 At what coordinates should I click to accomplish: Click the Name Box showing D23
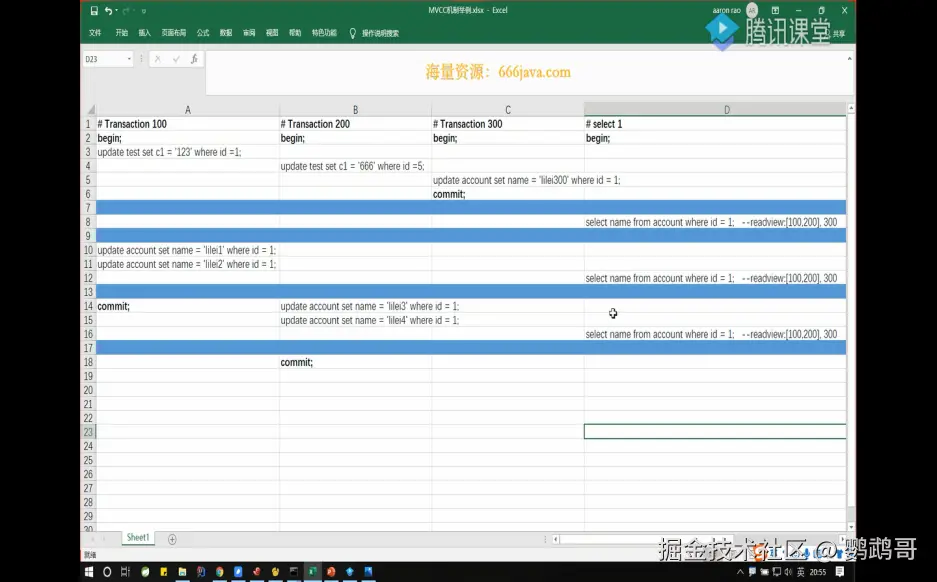[x=104, y=59]
